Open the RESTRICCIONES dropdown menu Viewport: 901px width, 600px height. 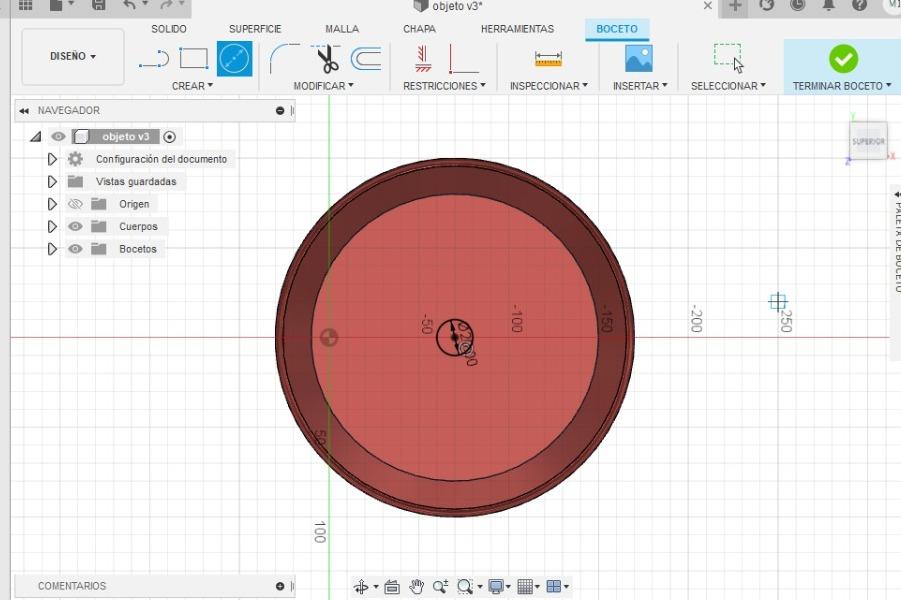tap(444, 86)
